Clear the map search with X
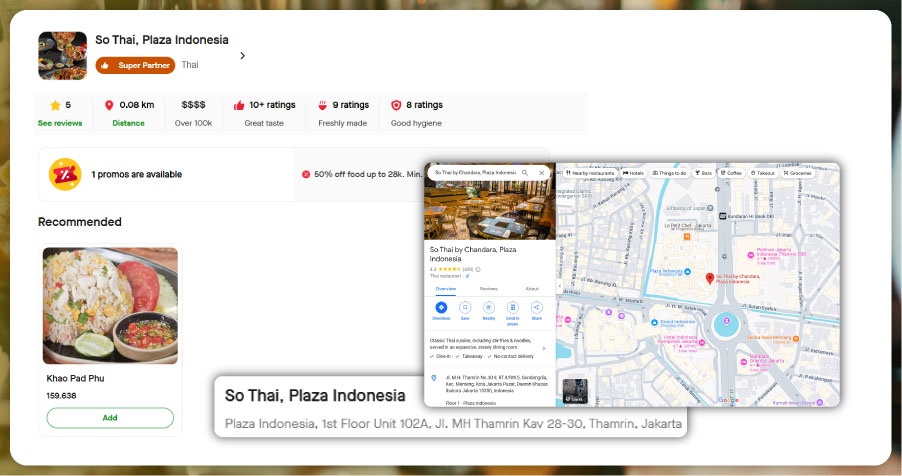This screenshot has height=476, width=902. [x=542, y=173]
